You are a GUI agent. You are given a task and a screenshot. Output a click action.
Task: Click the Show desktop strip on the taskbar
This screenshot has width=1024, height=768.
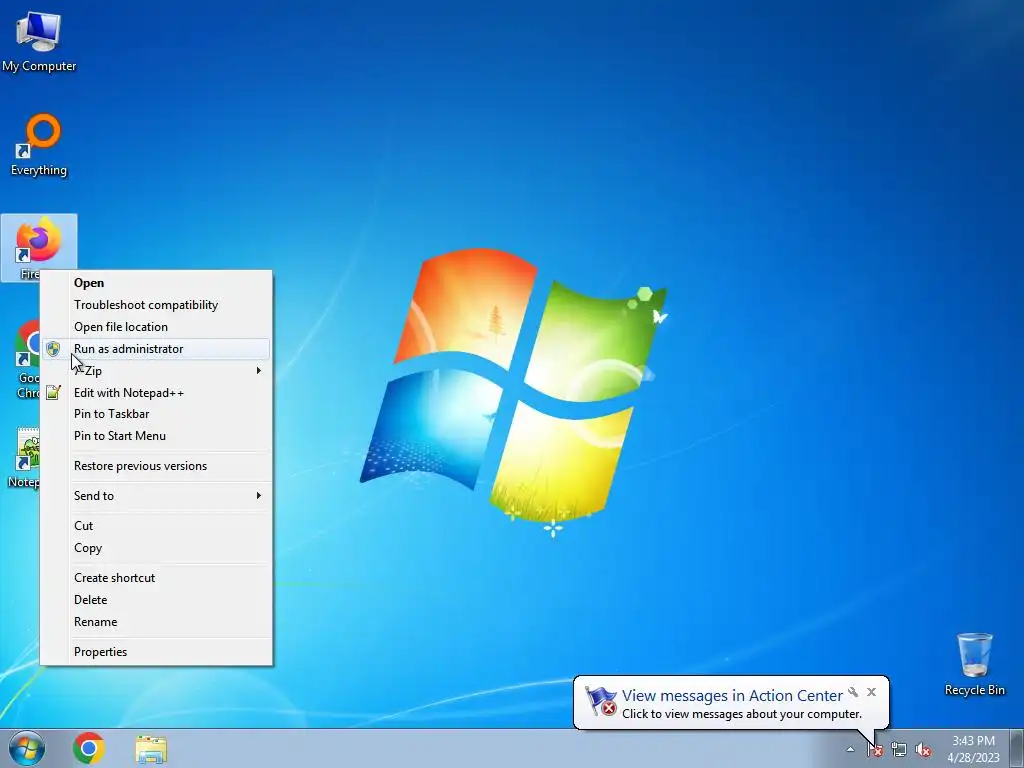tap(1016, 748)
